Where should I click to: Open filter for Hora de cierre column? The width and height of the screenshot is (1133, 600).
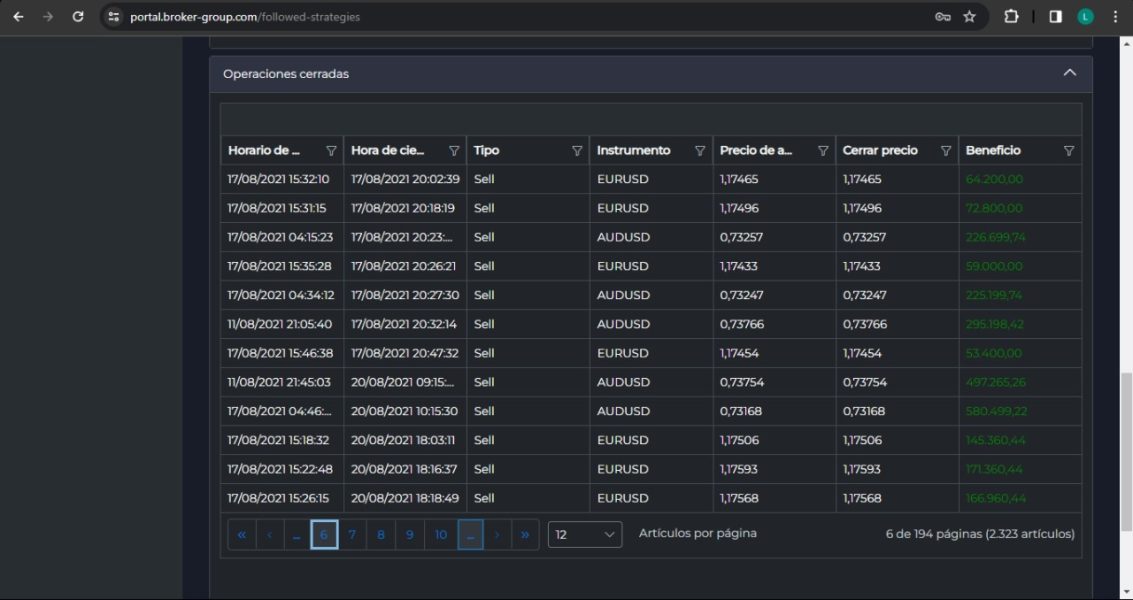click(x=454, y=151)
